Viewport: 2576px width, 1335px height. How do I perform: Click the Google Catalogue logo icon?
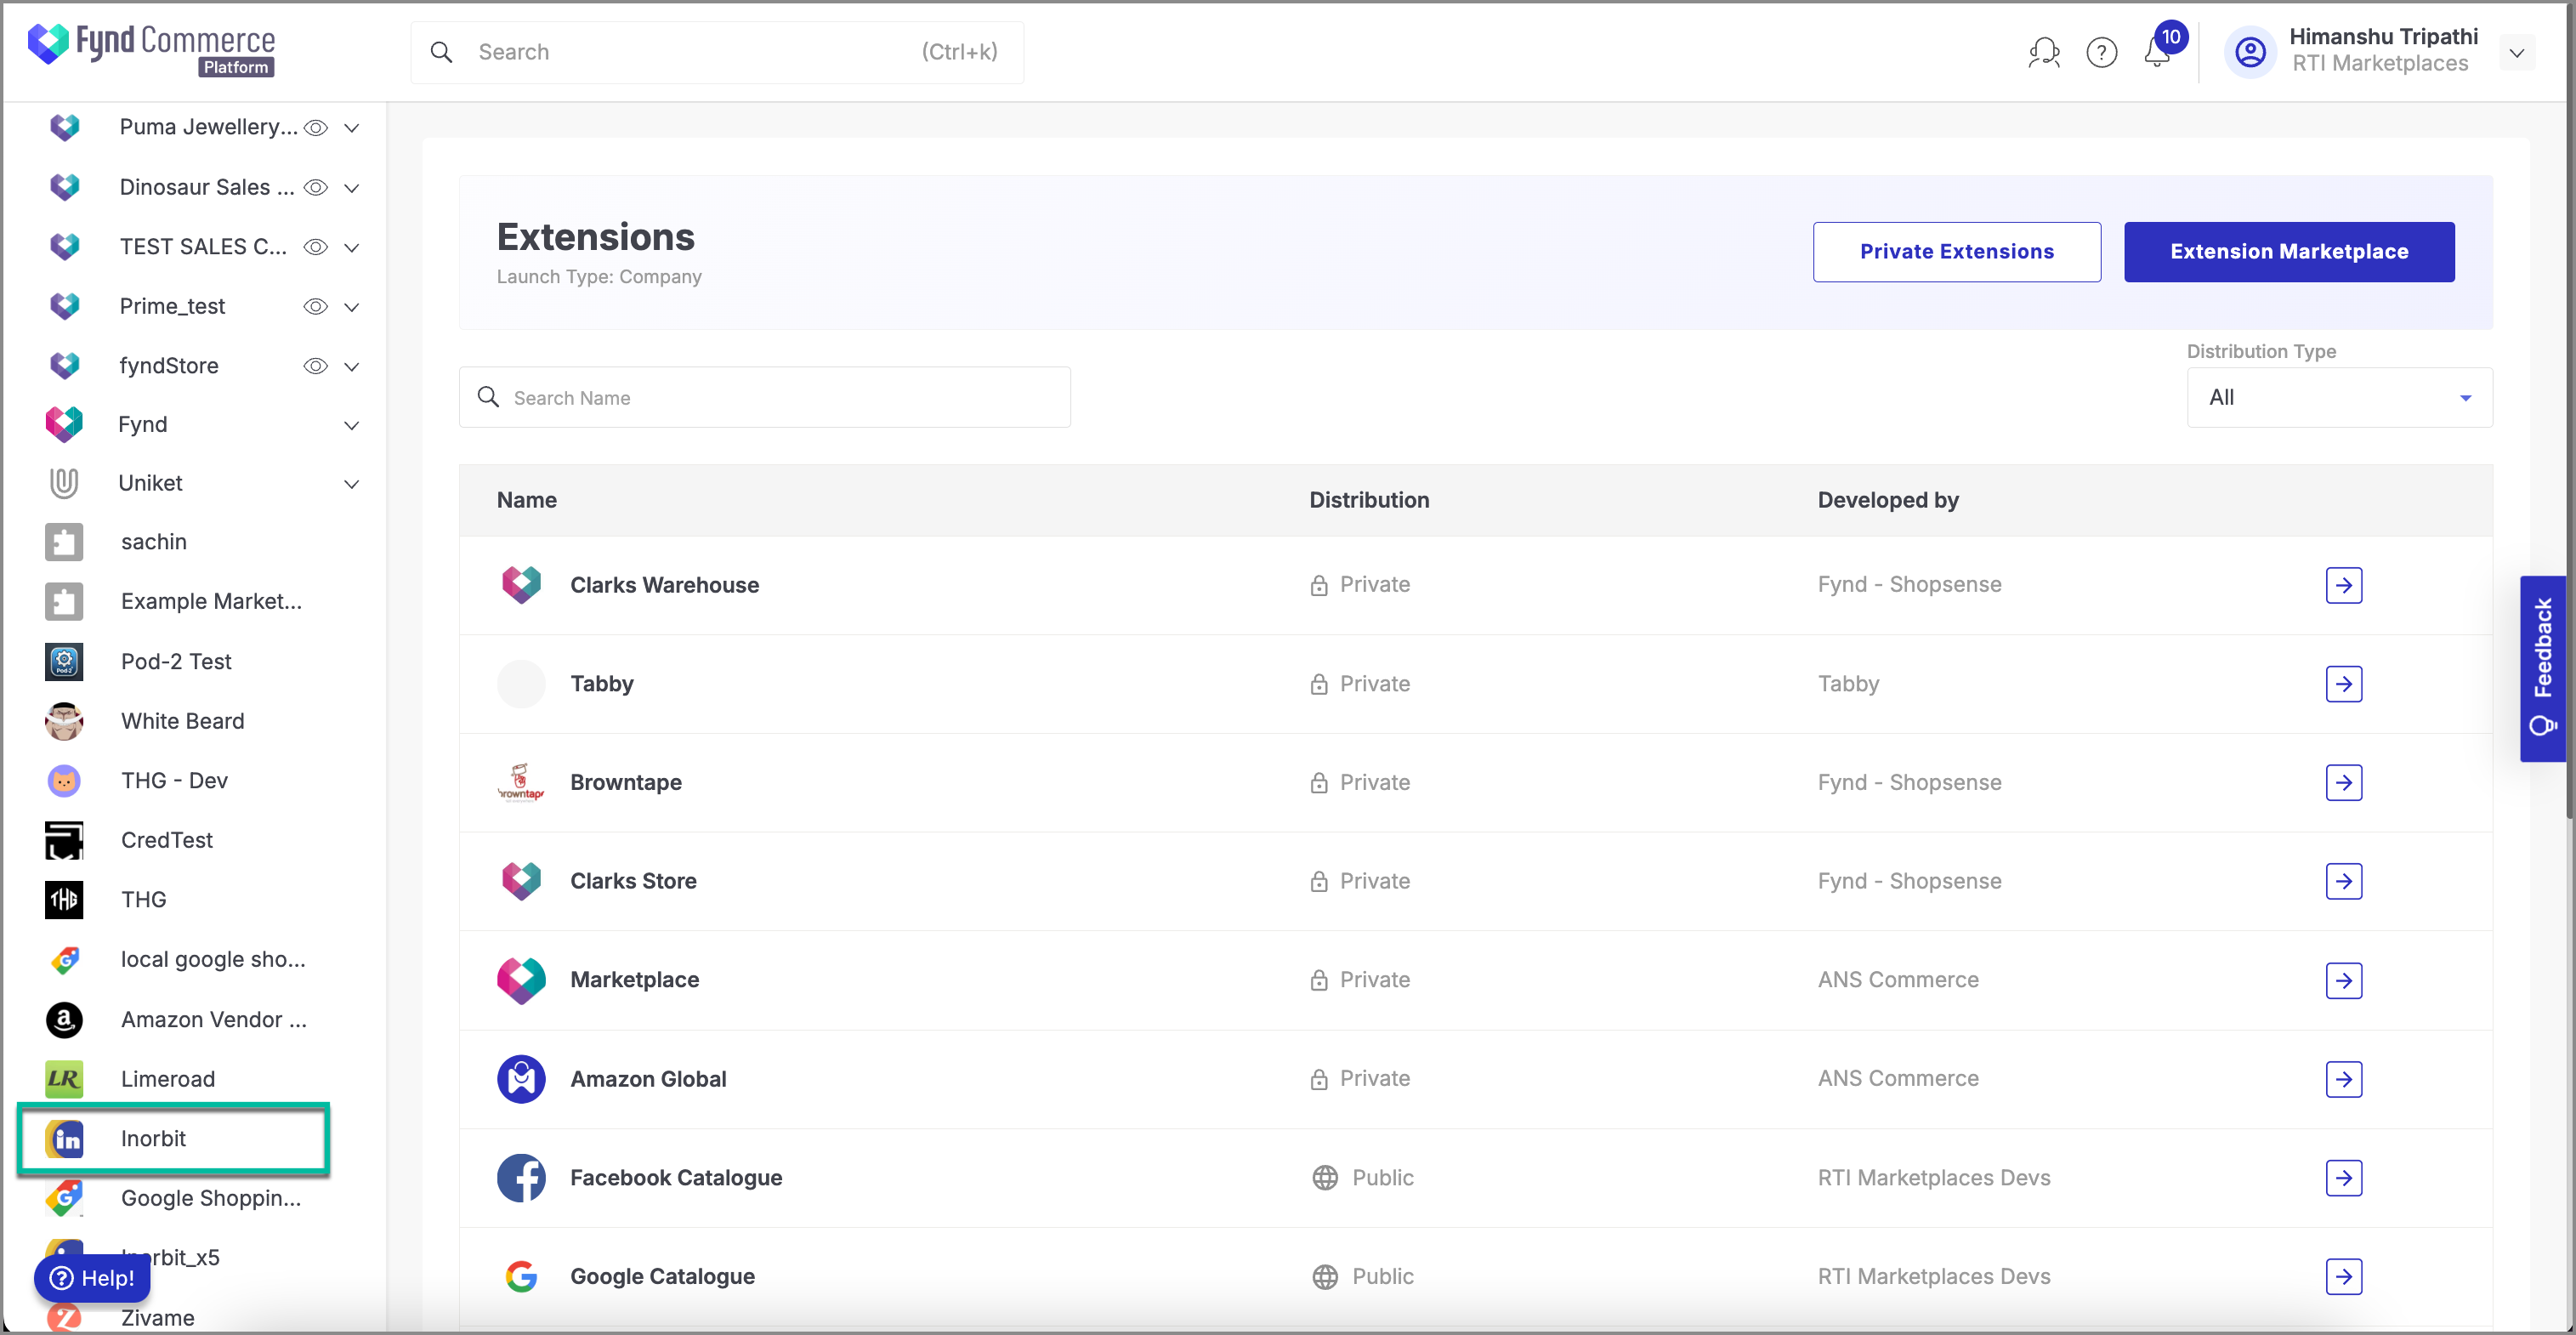coord(521,1276)
